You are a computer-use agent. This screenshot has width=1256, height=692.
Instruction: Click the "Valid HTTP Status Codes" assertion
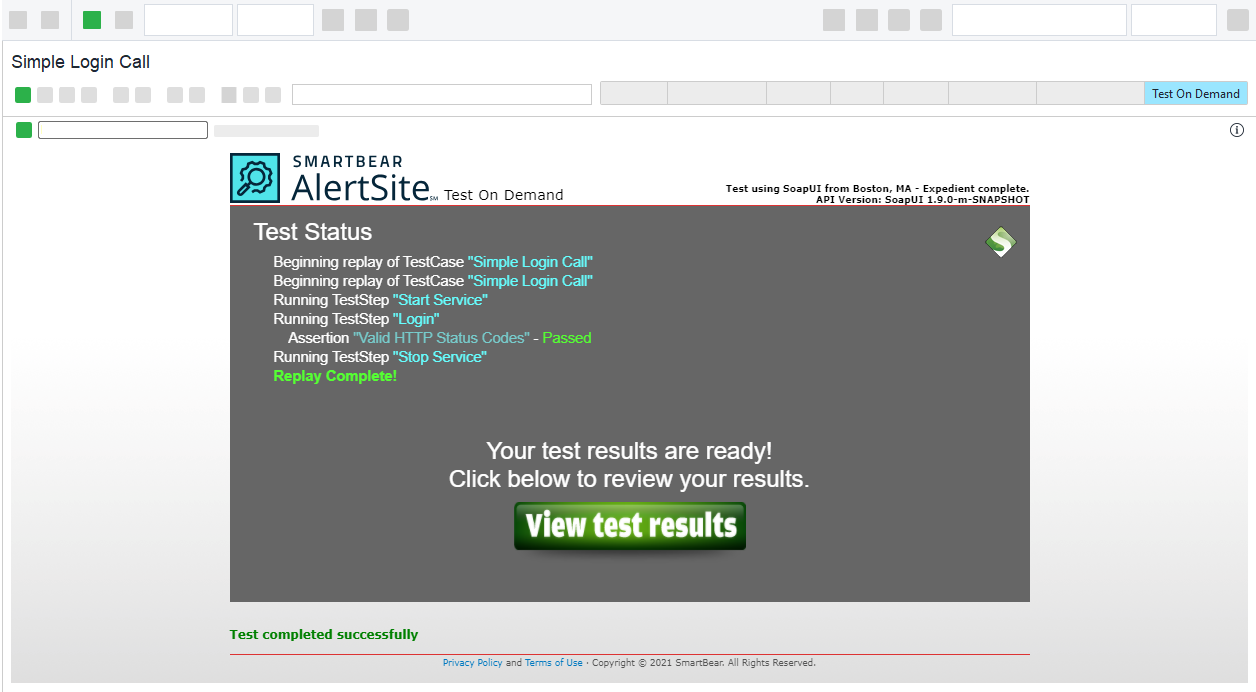pos(441,338)
